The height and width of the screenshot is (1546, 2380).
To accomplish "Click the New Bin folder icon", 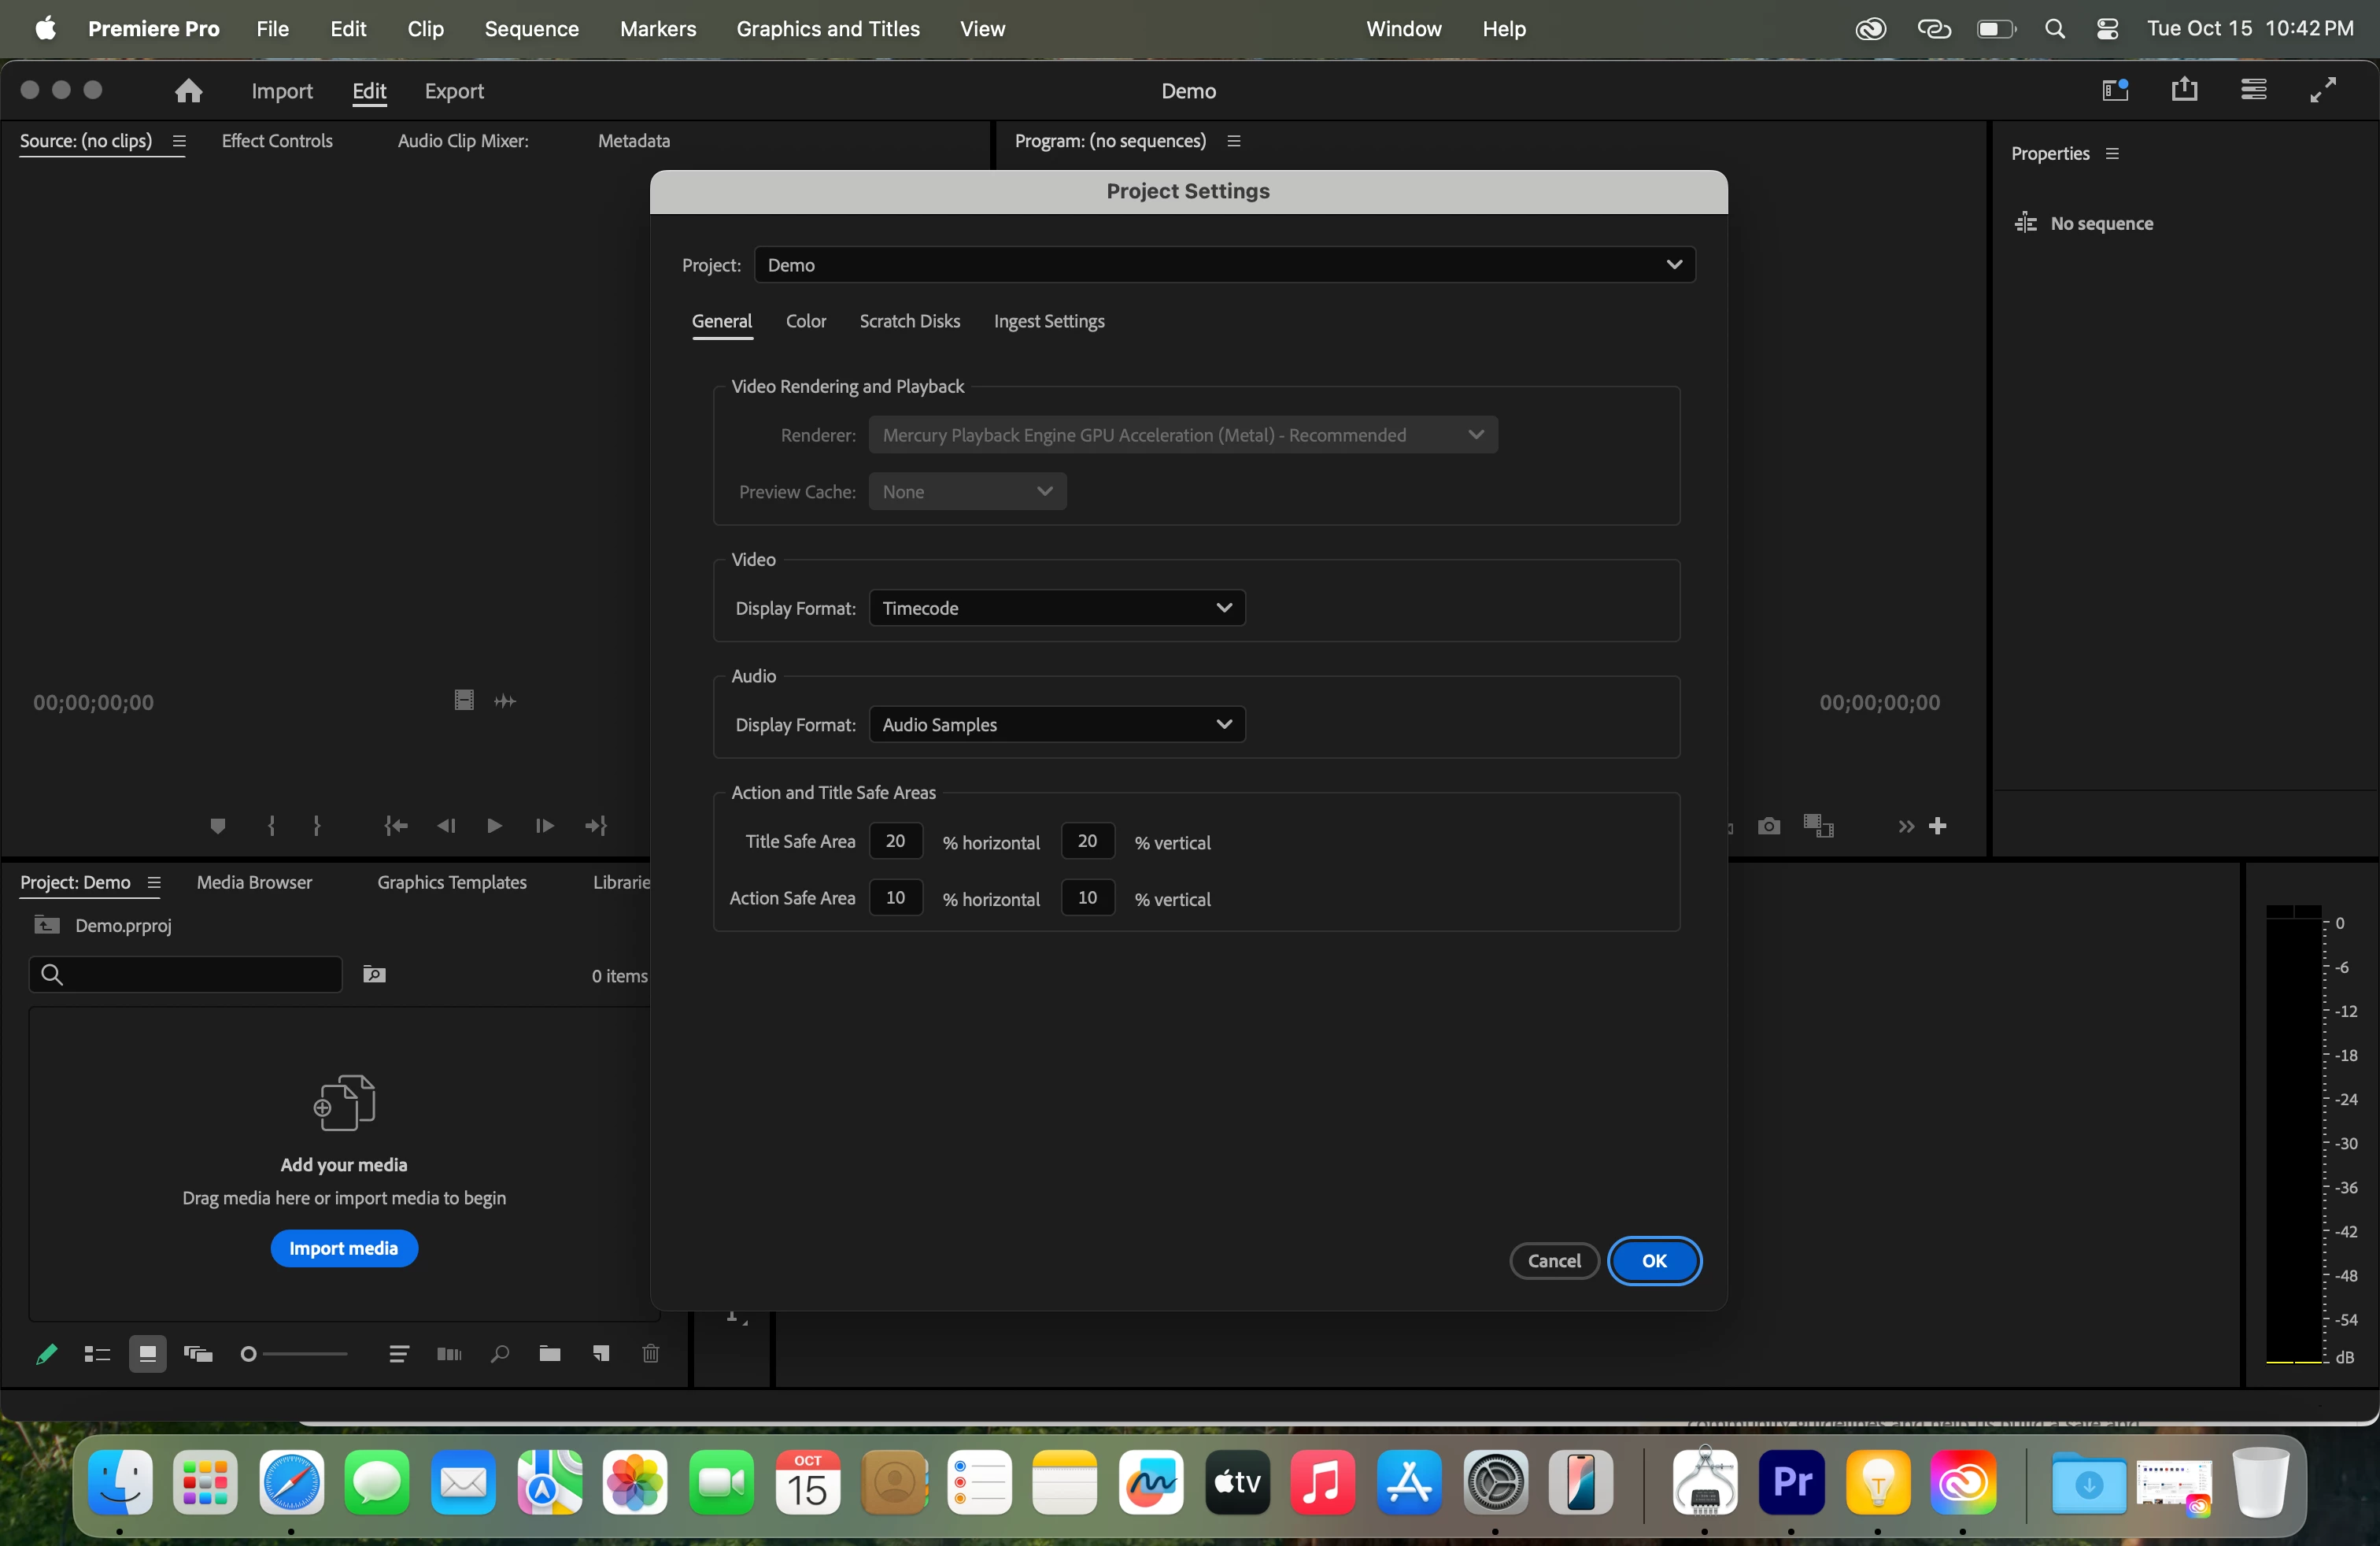I will tap(549, 1354).
